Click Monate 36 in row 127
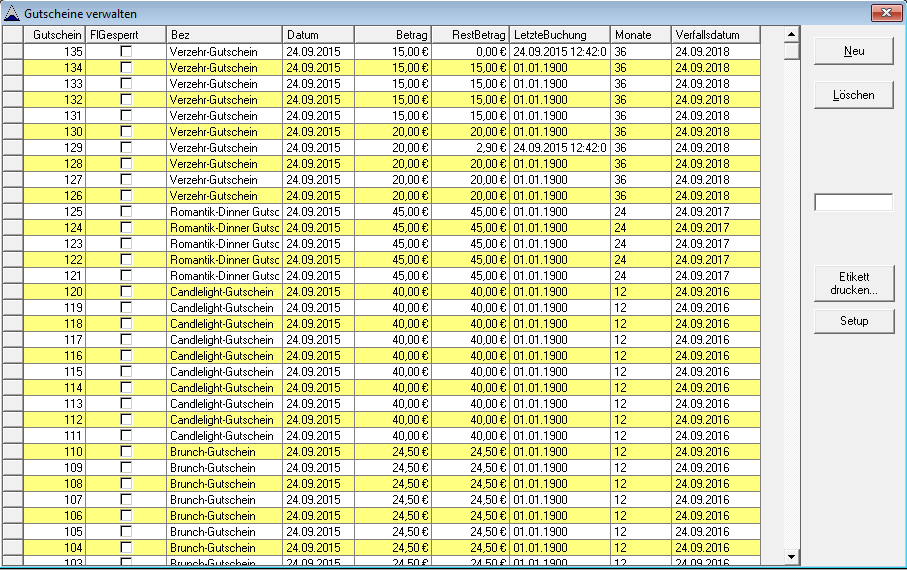Image resolution: width=907 pixels, height=570 pixels. click(640, 180)
